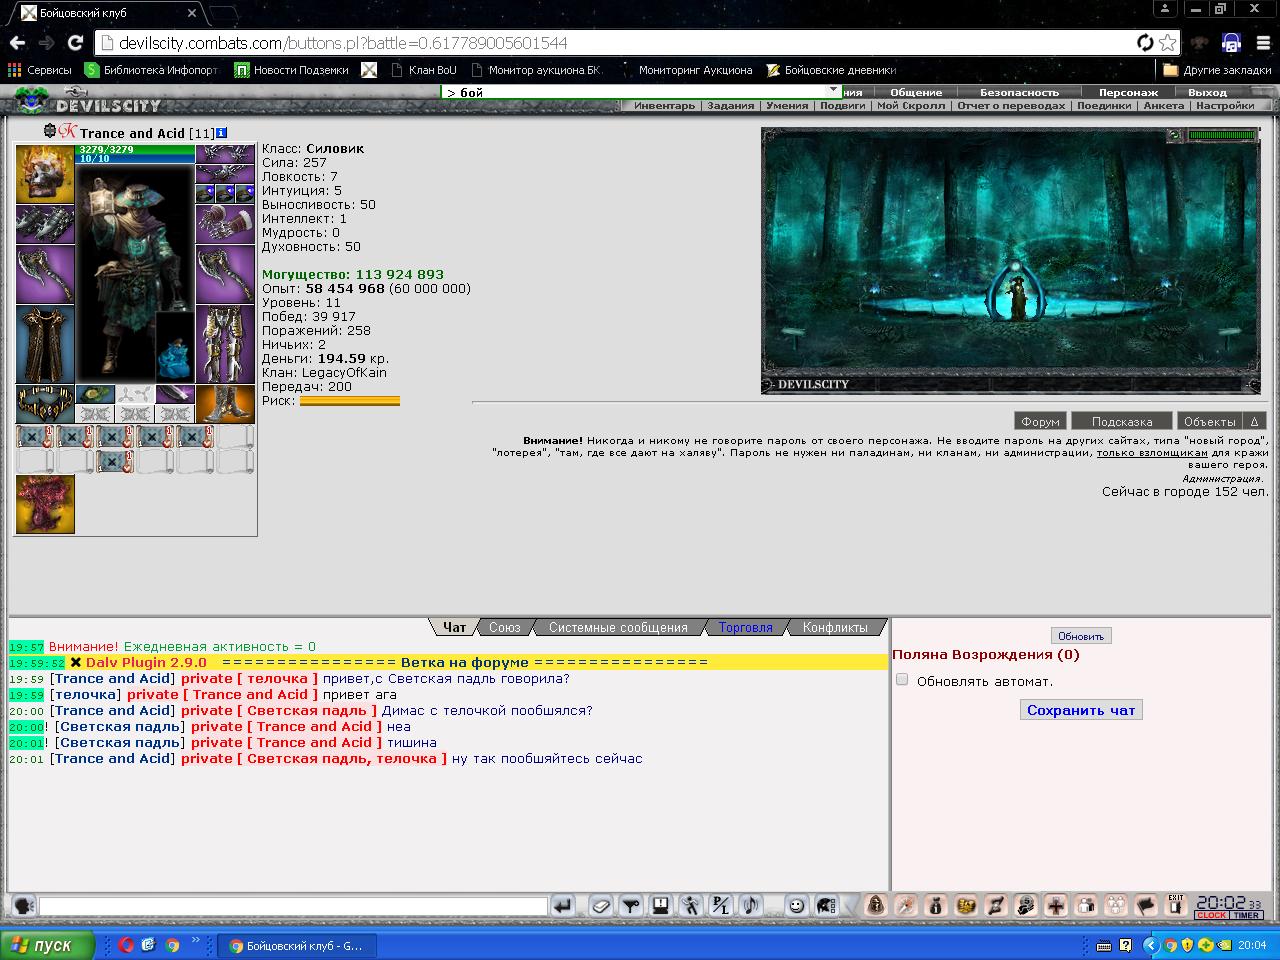Toggle the sound icon in chat toolbar
Image resolution: width=1280 pixels, height=960 pixels.
coord(751,906)
